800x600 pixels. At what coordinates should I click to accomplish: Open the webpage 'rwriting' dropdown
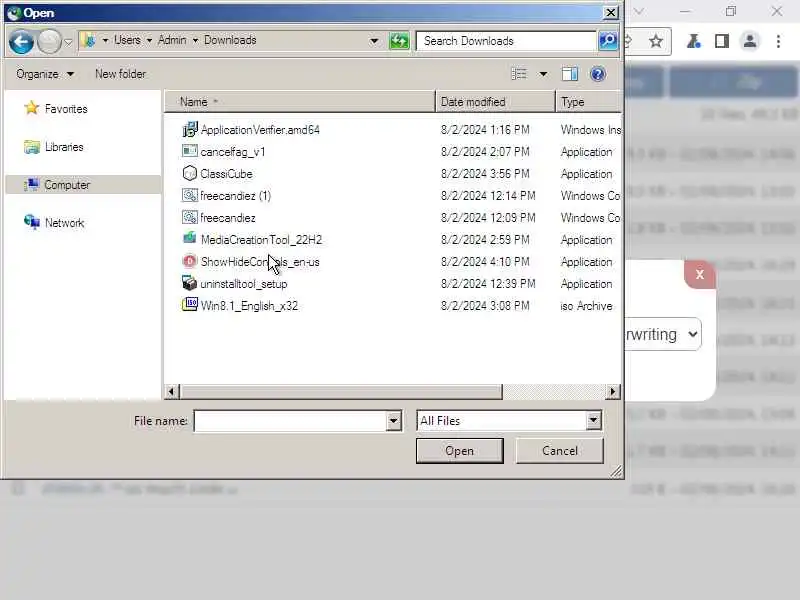click(663, 335)
